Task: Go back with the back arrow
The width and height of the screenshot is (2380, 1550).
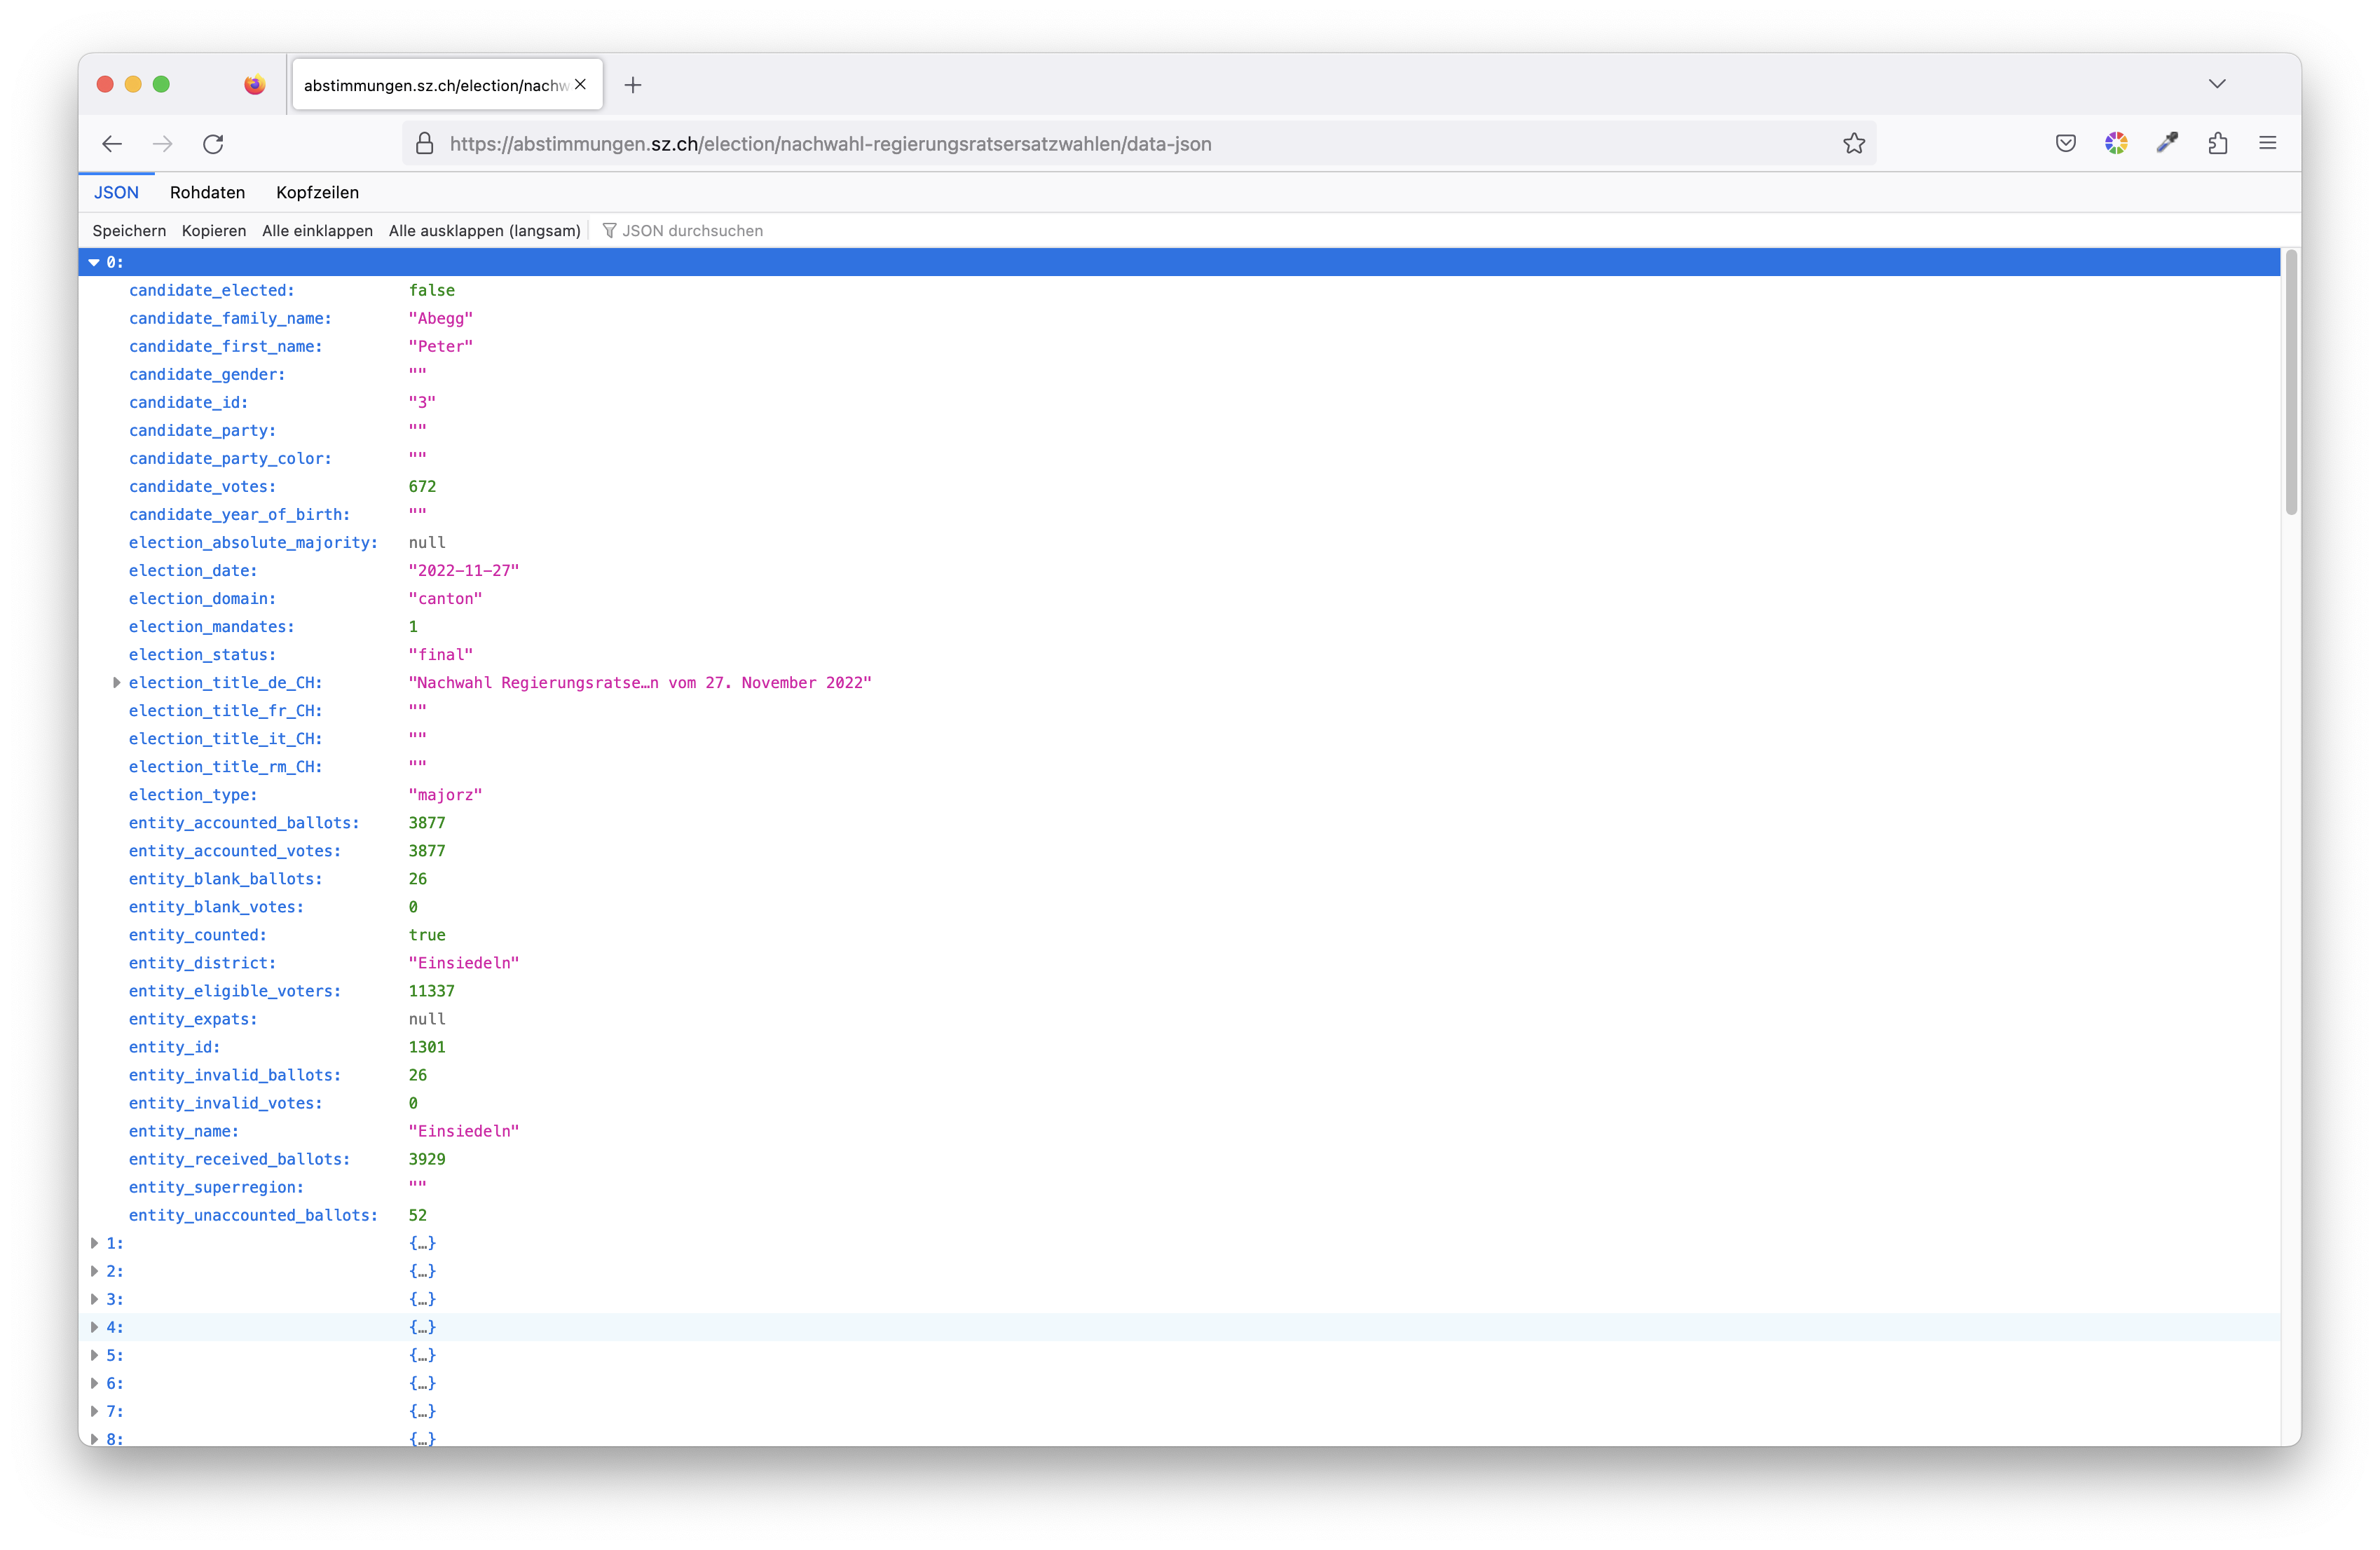Action: click(x=112, y=144)
